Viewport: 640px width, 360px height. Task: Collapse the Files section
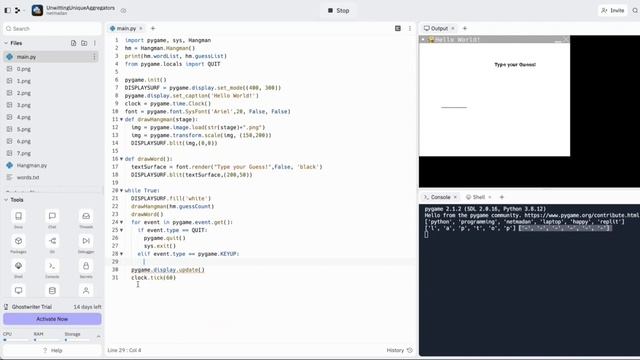[x=6, y=43]
